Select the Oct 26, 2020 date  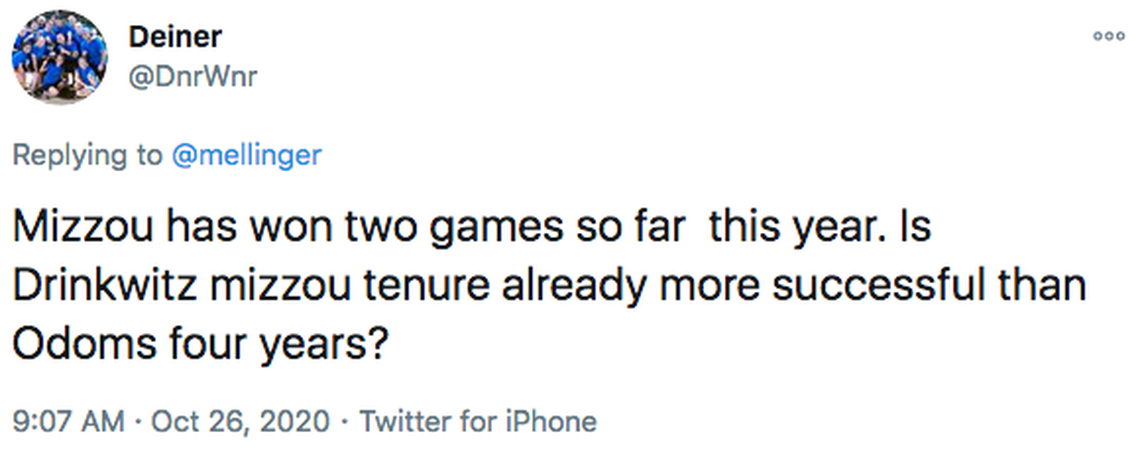[x=239, y=421]
